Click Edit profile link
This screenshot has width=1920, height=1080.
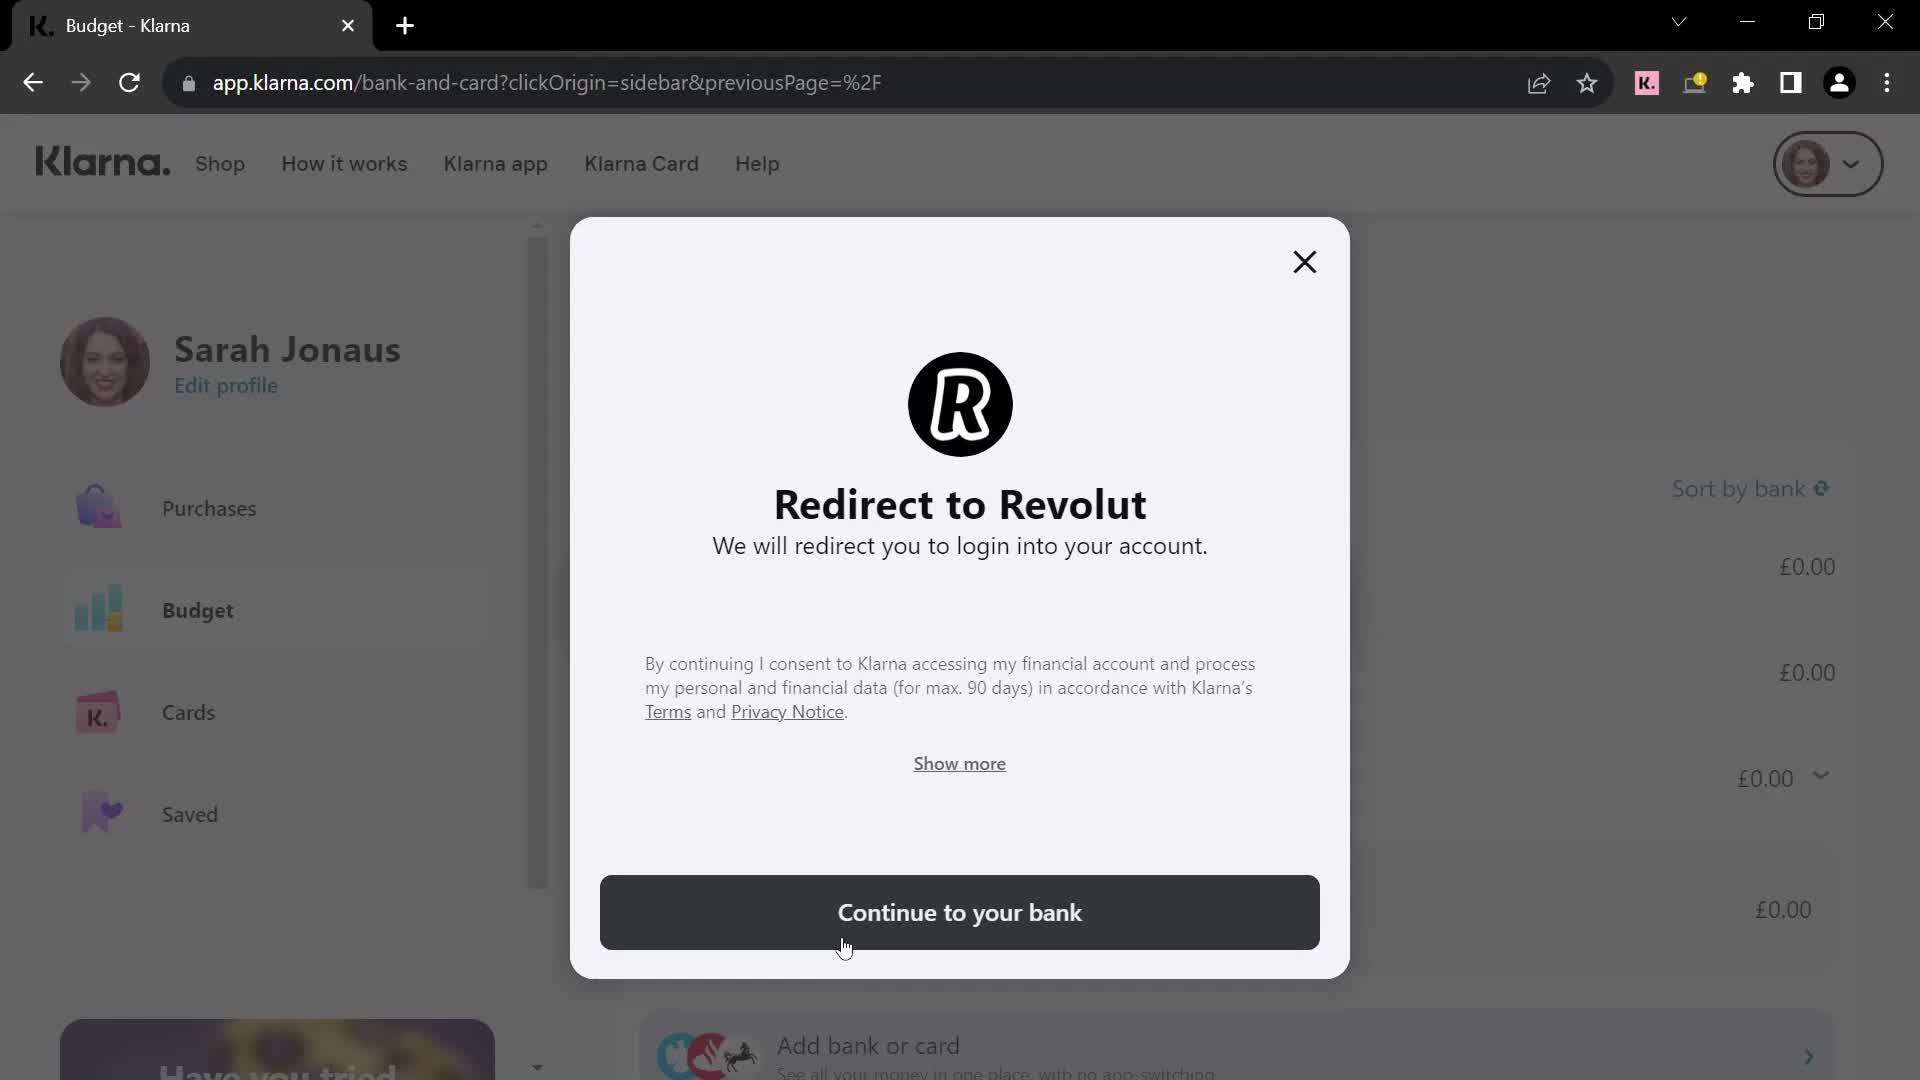[226, 386]
